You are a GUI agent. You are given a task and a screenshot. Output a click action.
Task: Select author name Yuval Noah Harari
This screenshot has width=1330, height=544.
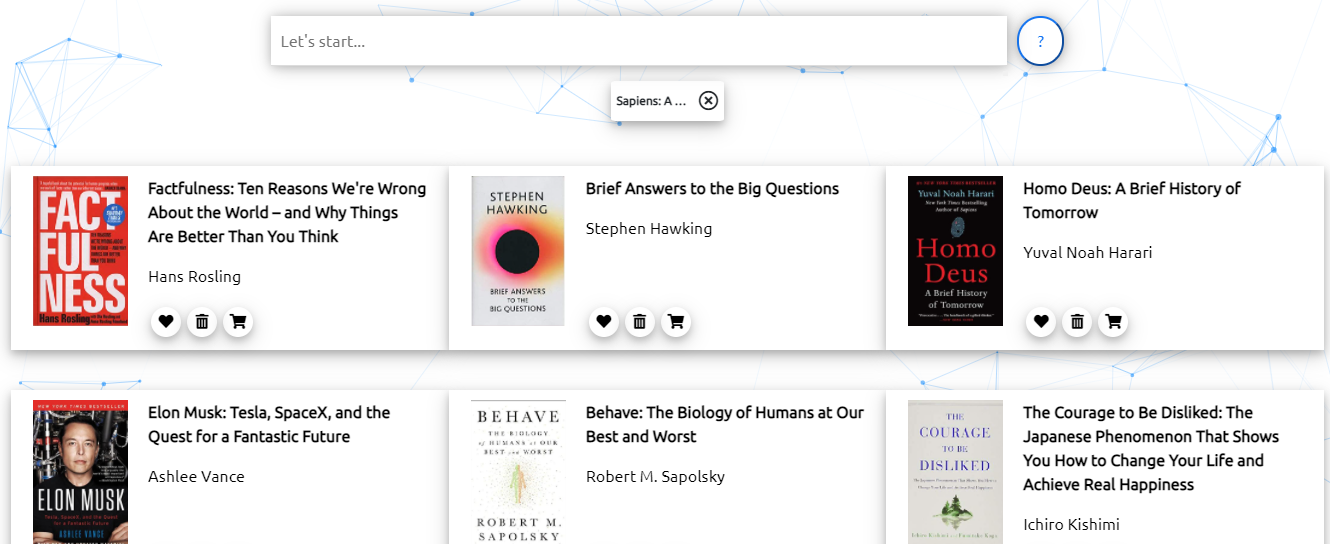click(x=1088, y=253)
